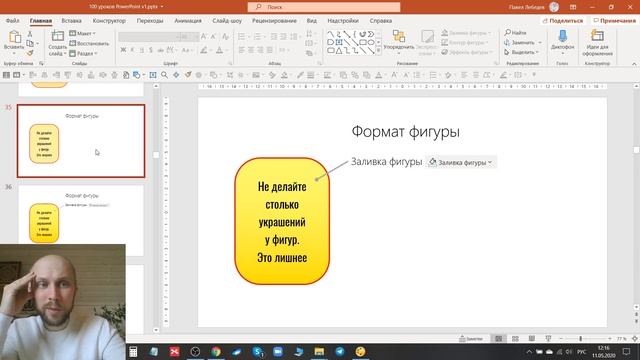Select slide 36 thumbnail
The image size is (640, 360).
pyautogui.click(x=81, y=220)
